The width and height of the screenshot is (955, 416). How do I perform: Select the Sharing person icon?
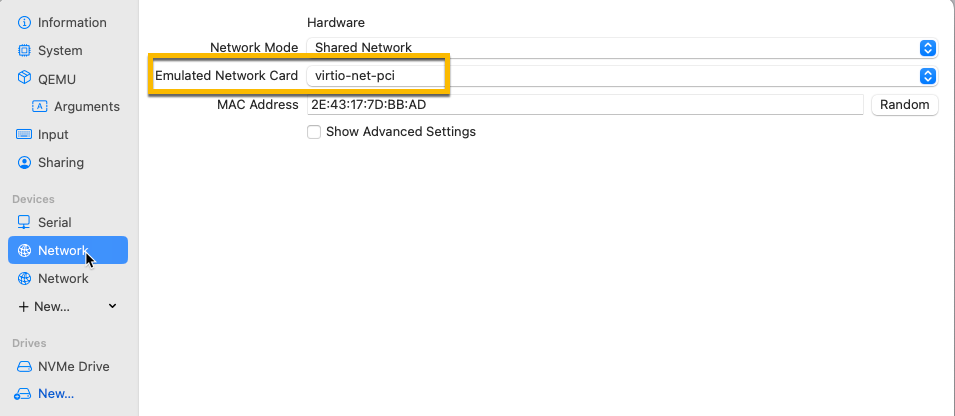click(x=24, y=163)
